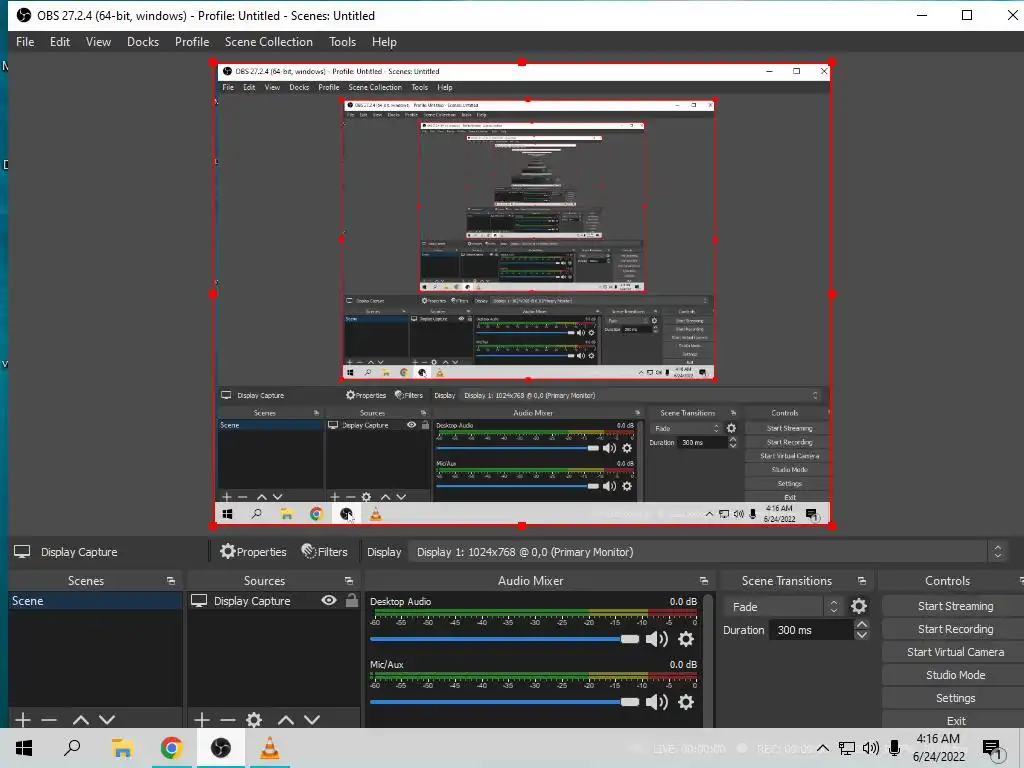Mute the Mic/Aux speaker icon
This screenshot has height=768, width=1024.
point(656,702)
